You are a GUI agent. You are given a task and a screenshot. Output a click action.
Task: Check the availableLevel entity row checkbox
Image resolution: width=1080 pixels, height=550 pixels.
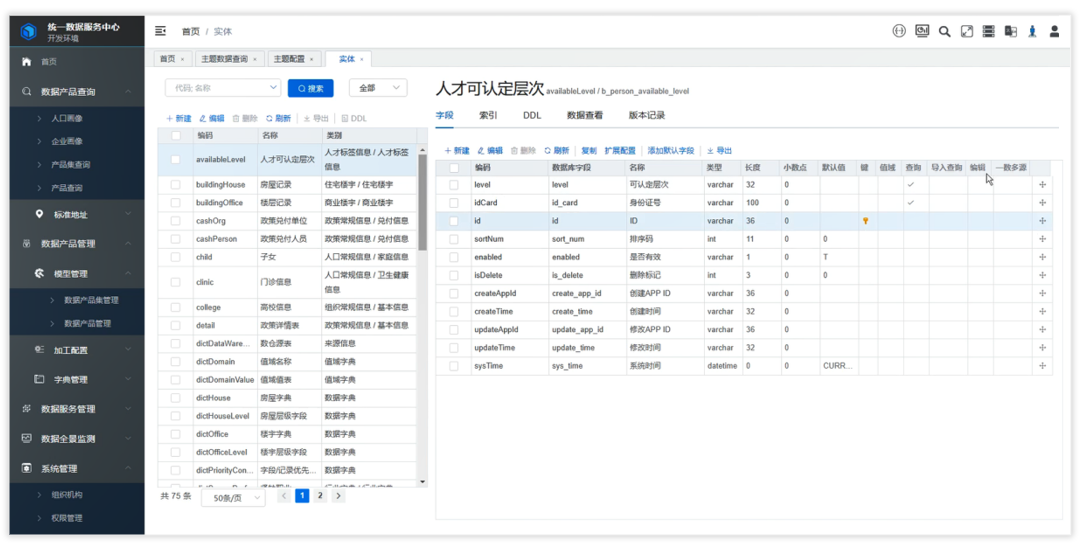pyautogui.click(x=176, y=160)
